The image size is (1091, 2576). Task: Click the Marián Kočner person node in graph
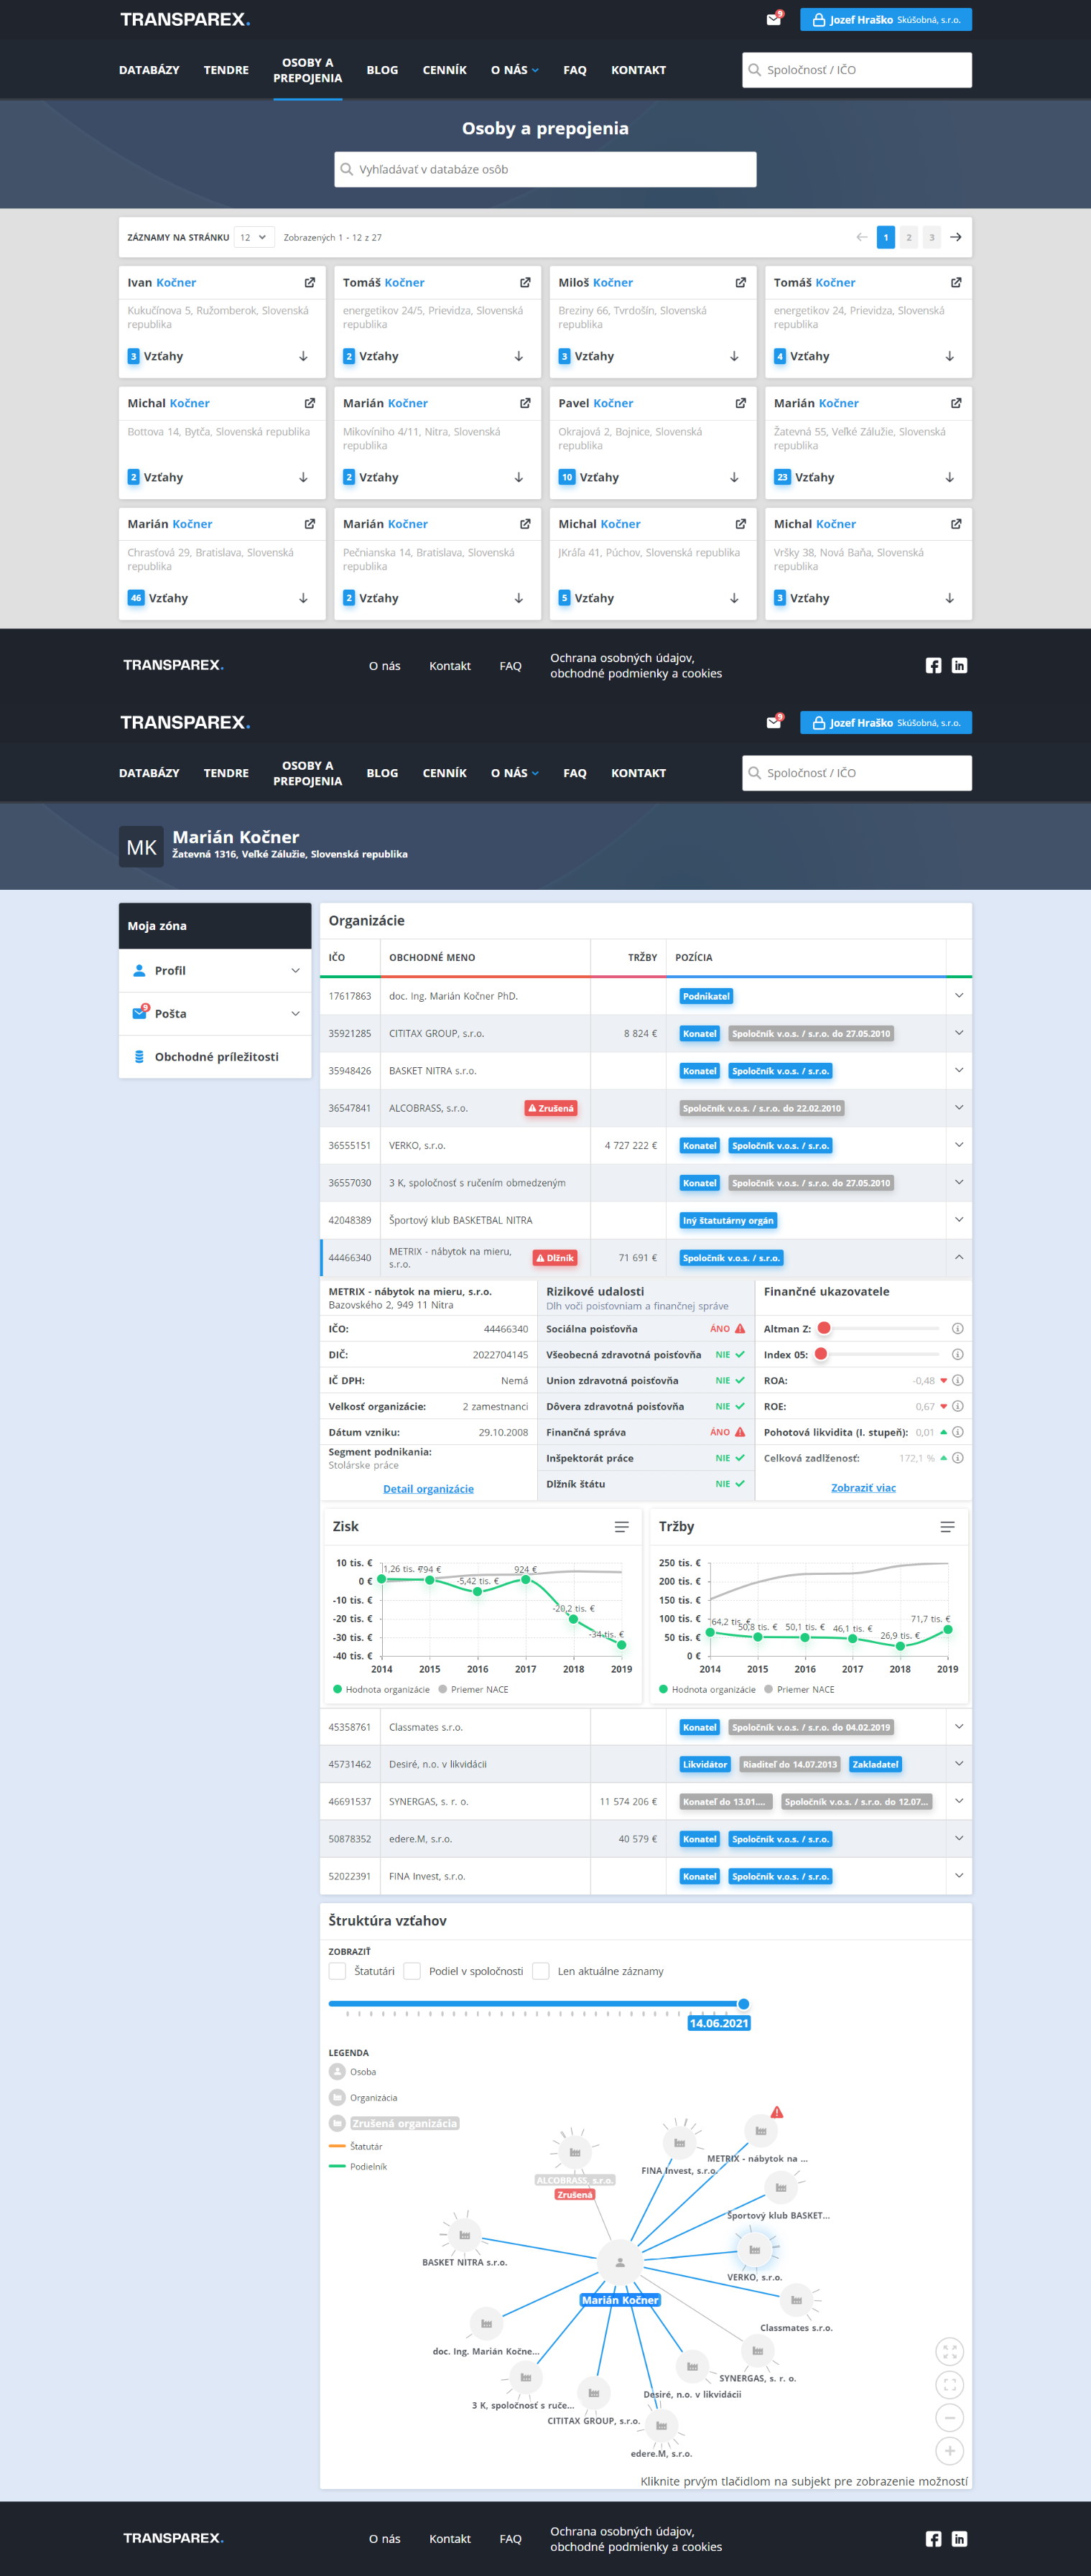(620, 2262)
